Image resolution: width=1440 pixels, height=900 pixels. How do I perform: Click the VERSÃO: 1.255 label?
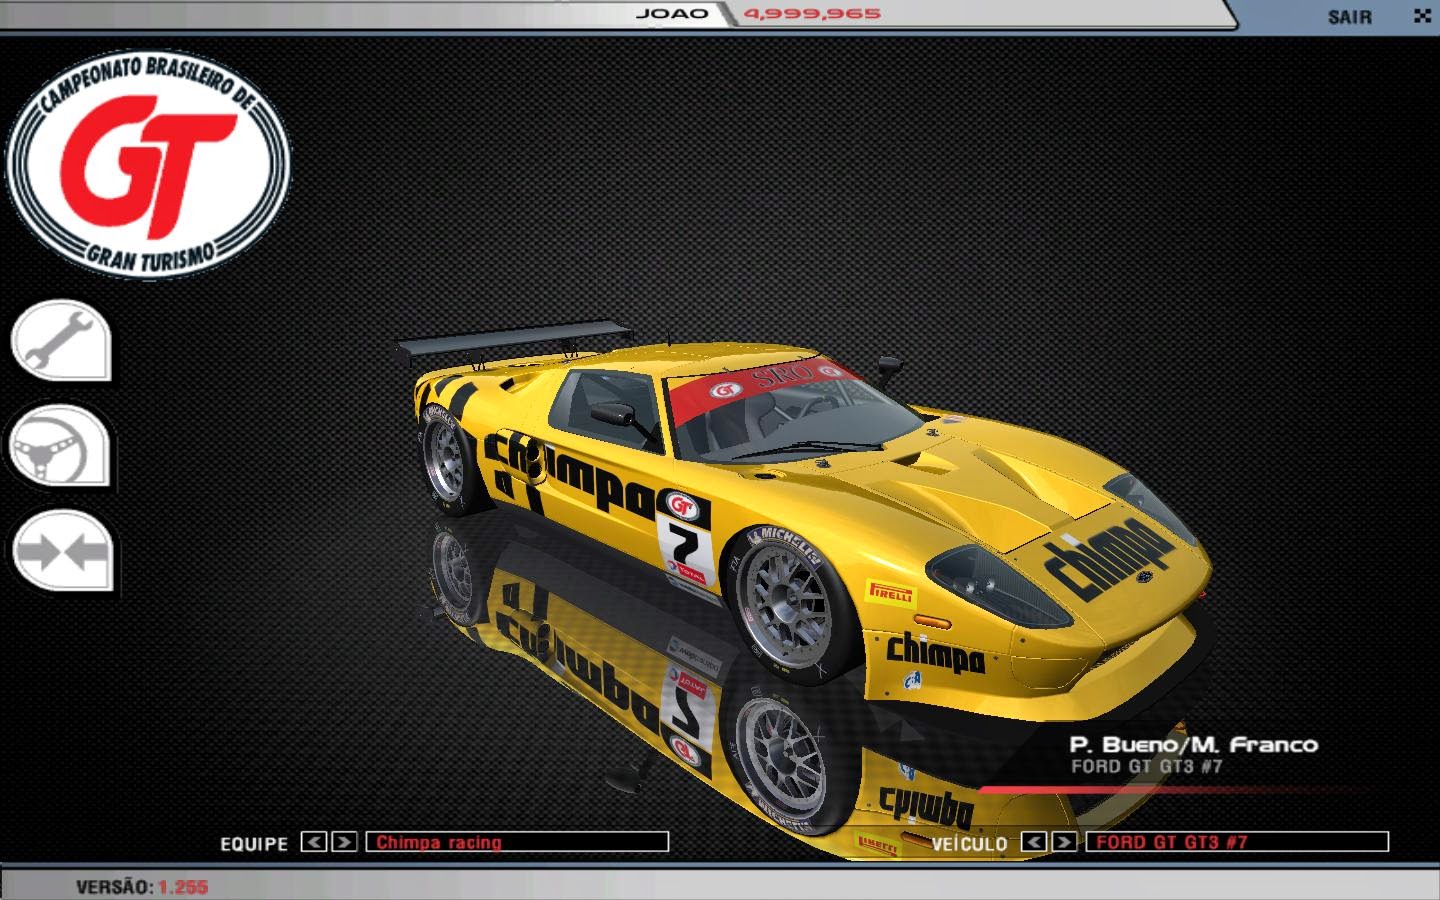pos(142,887)
